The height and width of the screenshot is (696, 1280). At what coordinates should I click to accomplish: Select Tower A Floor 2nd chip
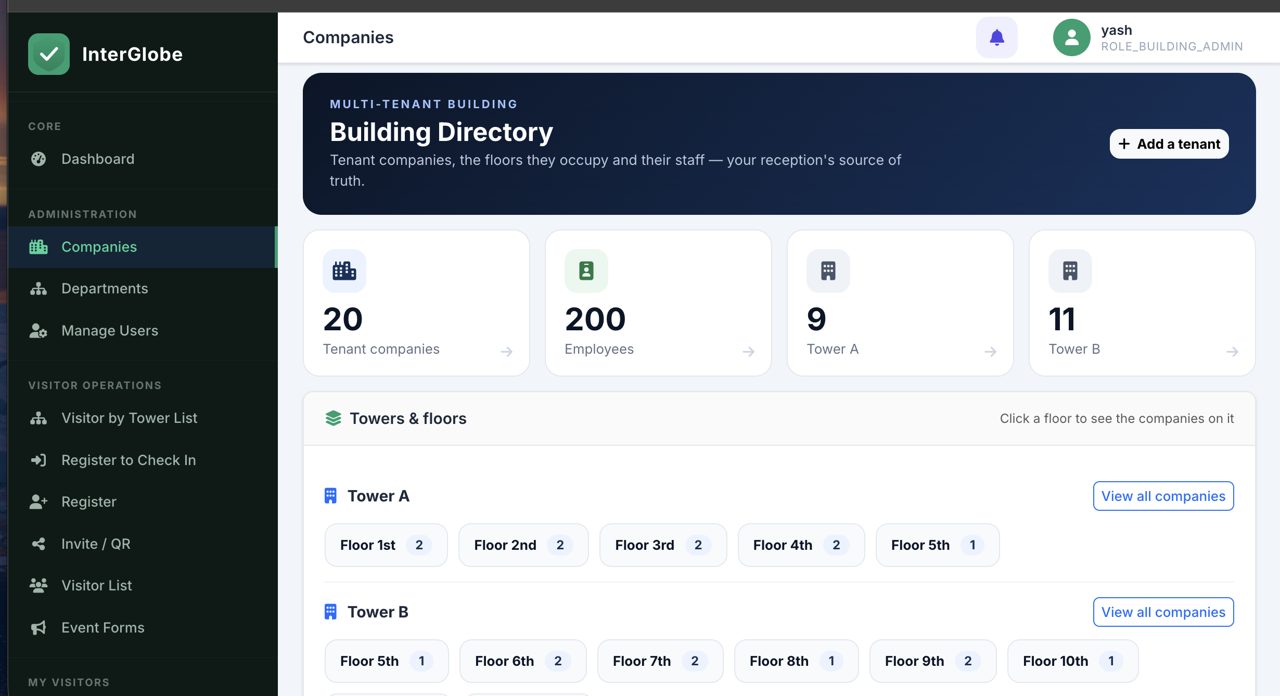point(523,545)
